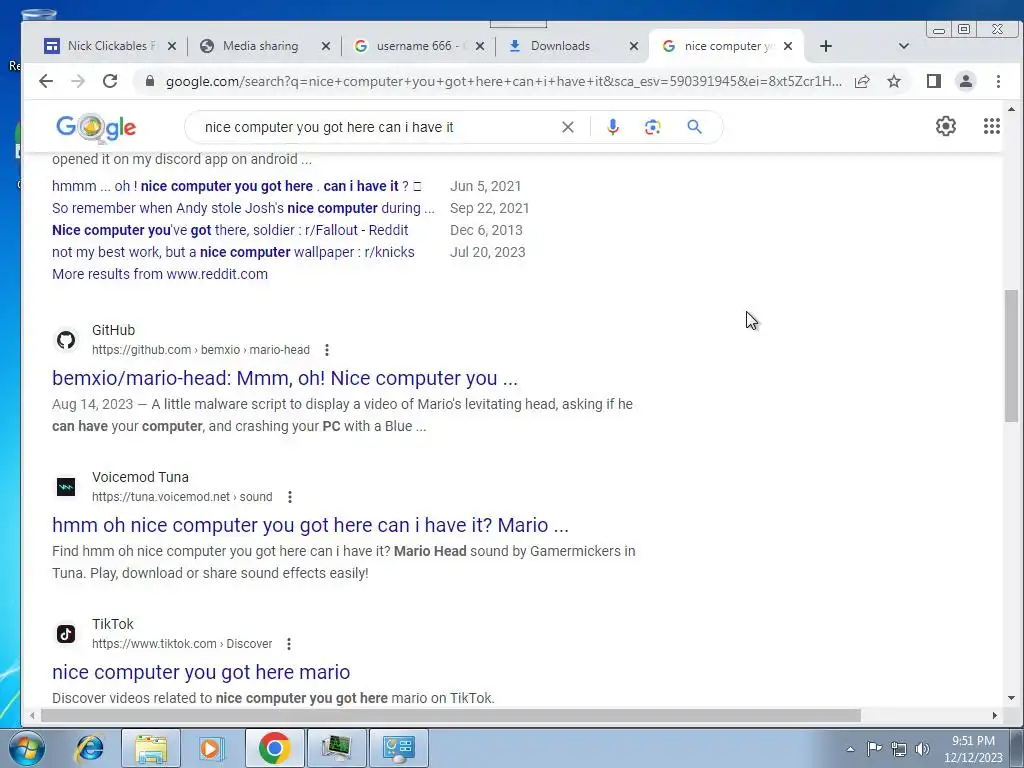Show hidden system tray icons
The height and width of the screenshot is (768, 1024).
pyautogui.click(x=850, y=749)
